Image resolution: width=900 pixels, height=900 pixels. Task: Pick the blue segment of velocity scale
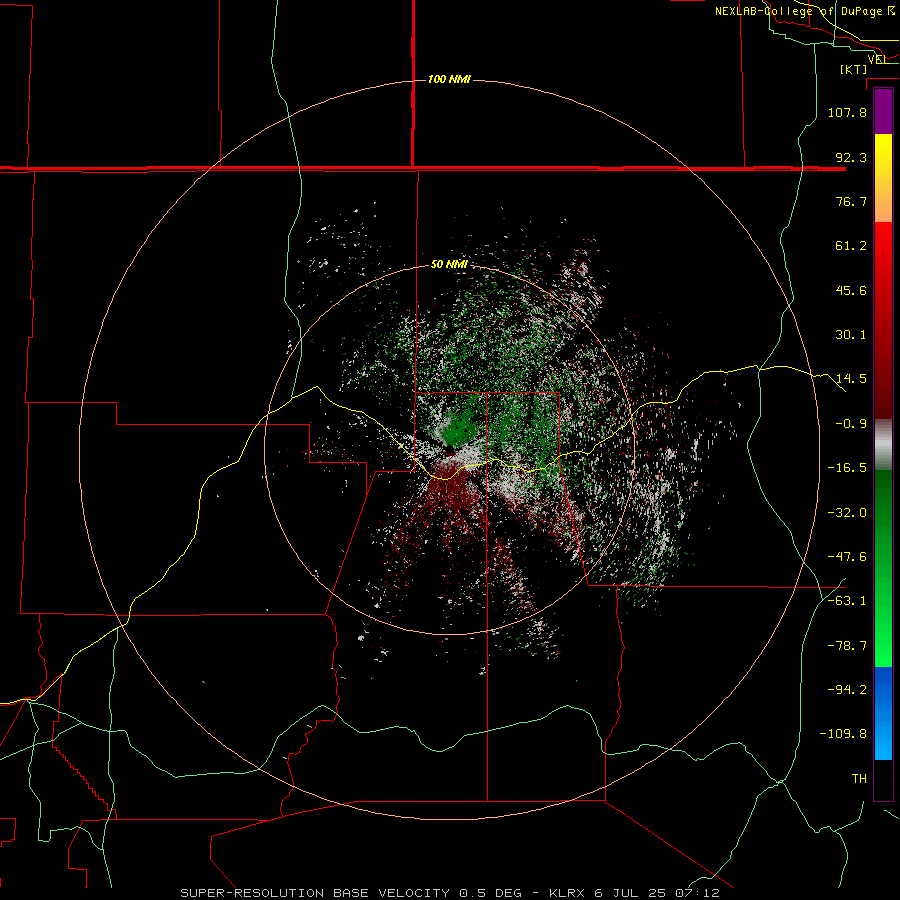[883, 713]
